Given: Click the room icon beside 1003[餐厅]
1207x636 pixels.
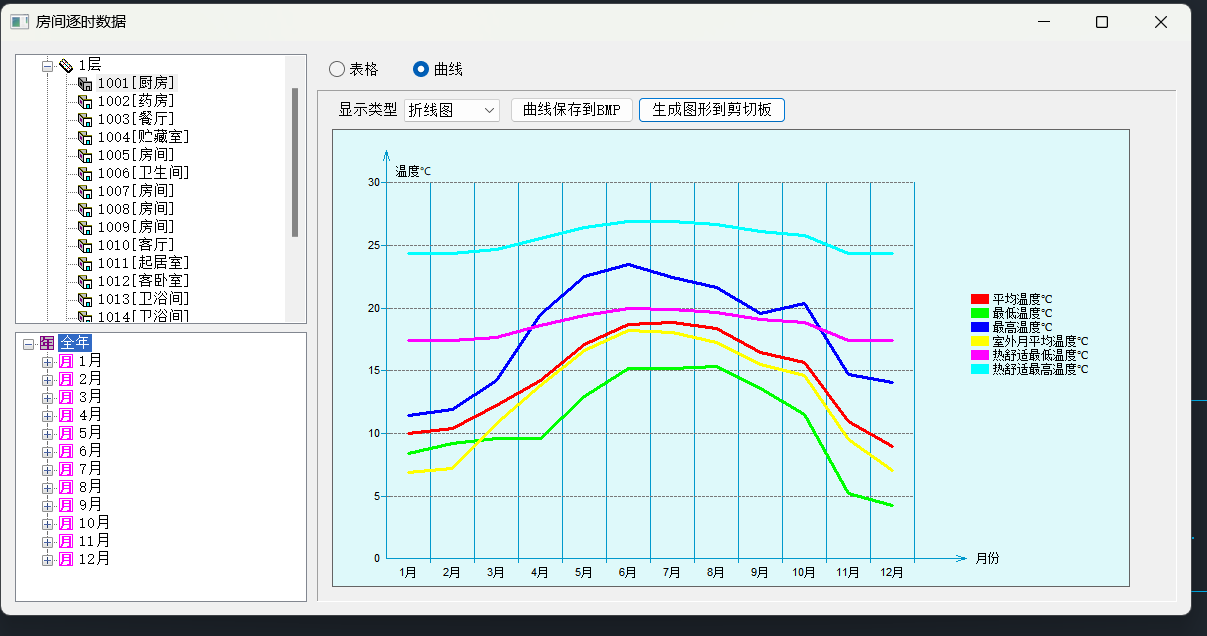Looking at the screenshot, I should point(85,120).
